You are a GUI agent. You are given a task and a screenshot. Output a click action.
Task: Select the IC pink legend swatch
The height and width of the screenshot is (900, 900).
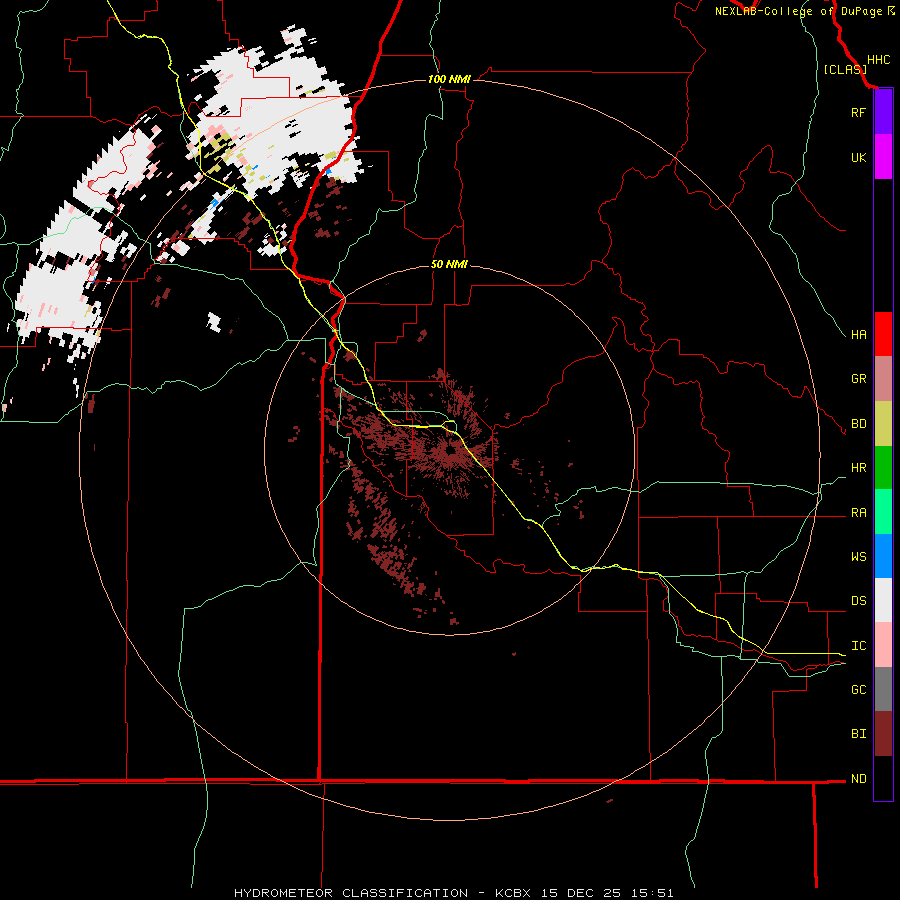click(883, 645)
